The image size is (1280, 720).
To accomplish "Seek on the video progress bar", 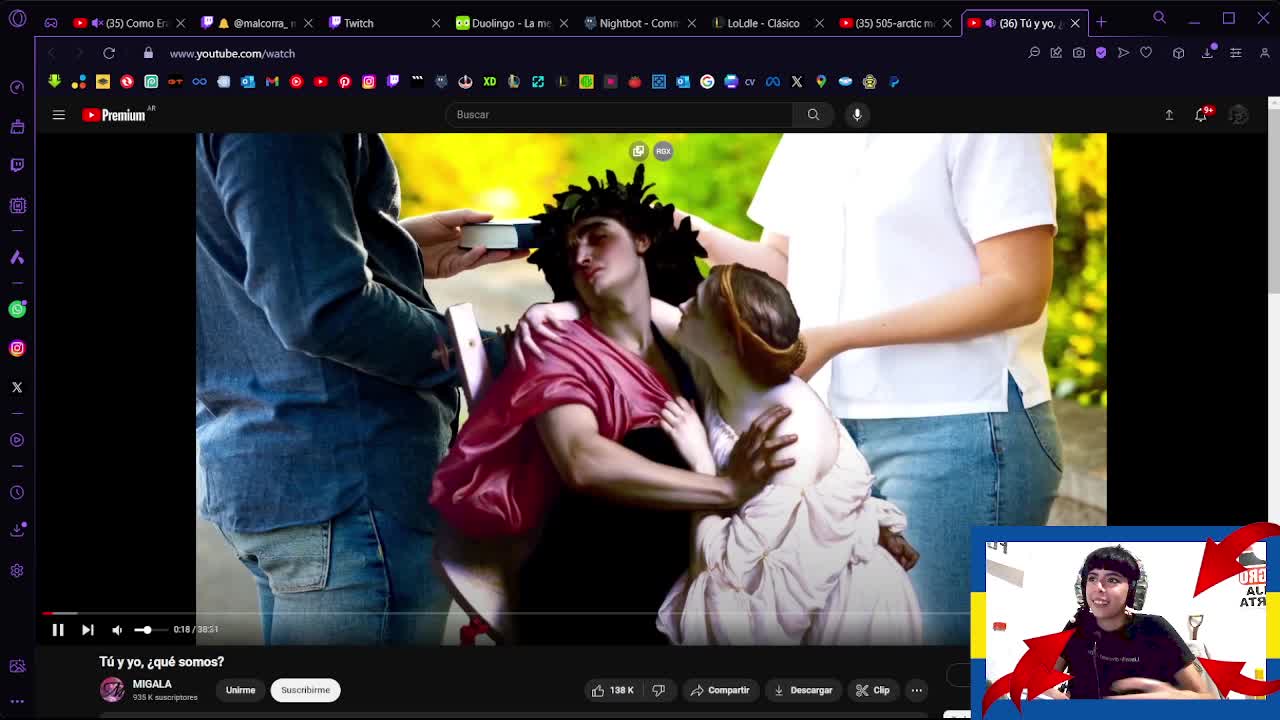I will [x=507, y=613].
